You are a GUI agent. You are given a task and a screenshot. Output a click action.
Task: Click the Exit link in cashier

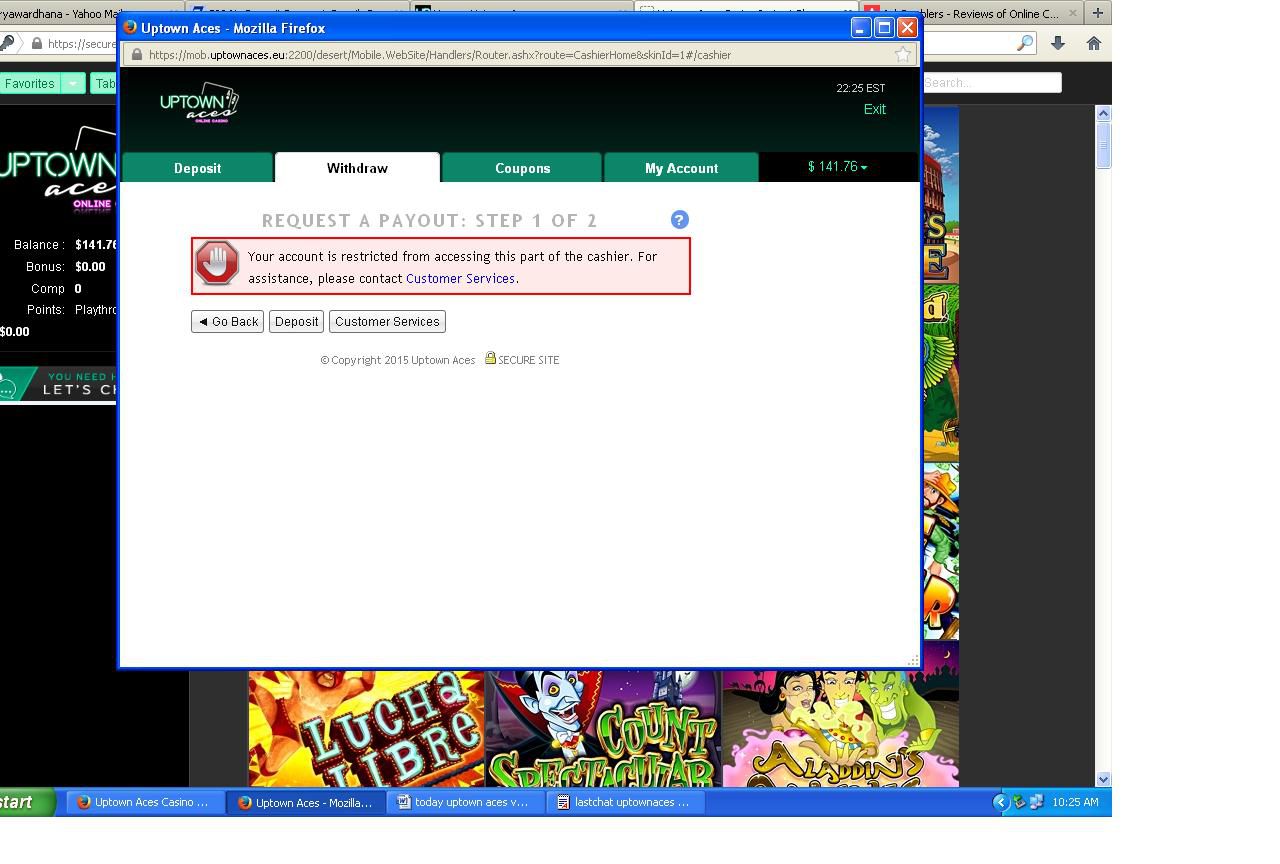coord(875,109)
